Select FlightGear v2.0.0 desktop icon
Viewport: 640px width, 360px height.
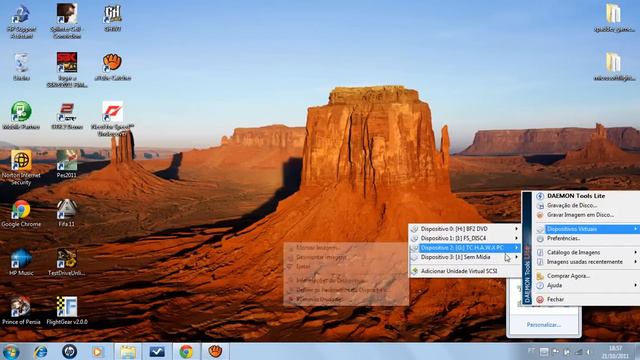pos(67,311)
